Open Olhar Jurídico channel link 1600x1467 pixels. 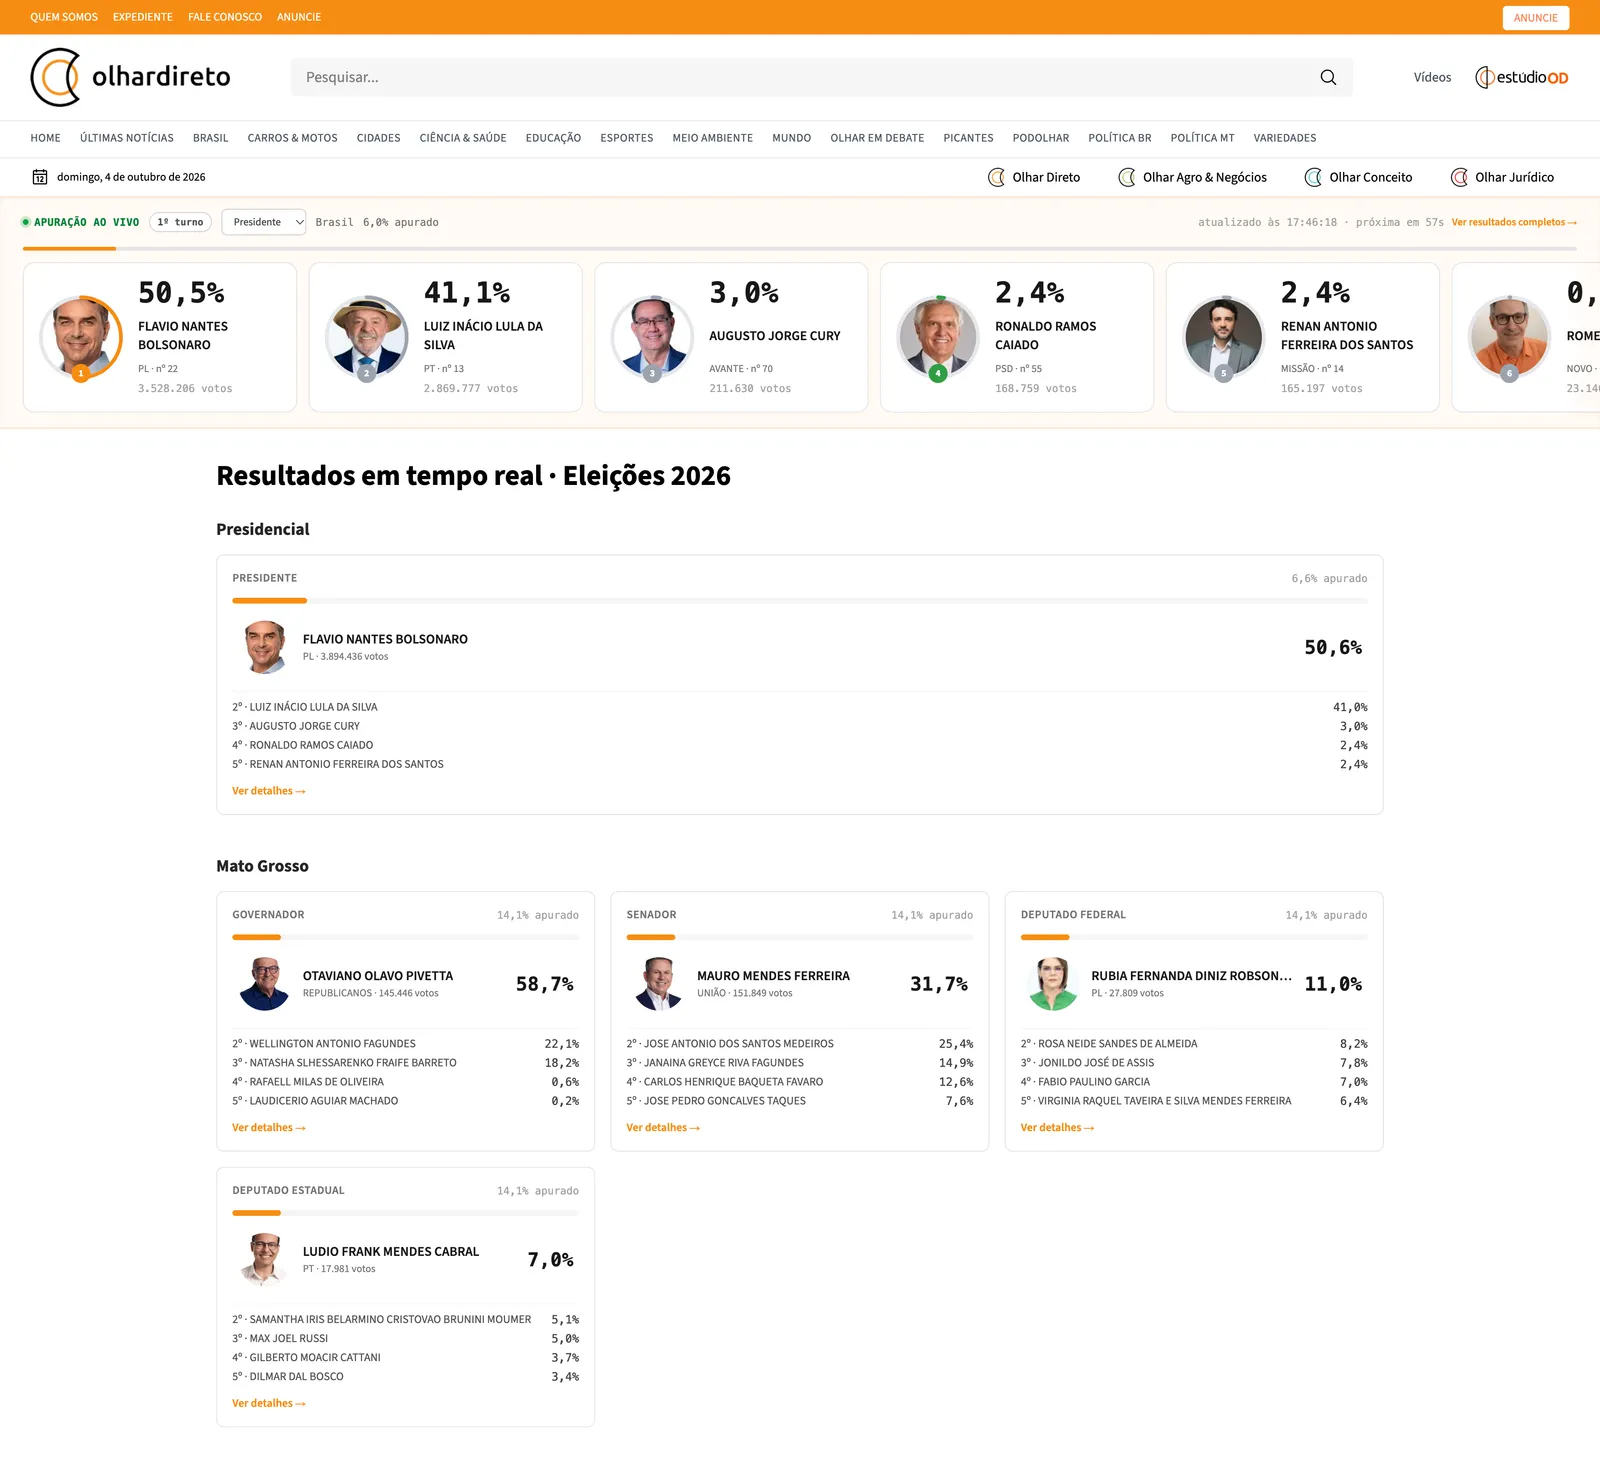point(1502,177)
